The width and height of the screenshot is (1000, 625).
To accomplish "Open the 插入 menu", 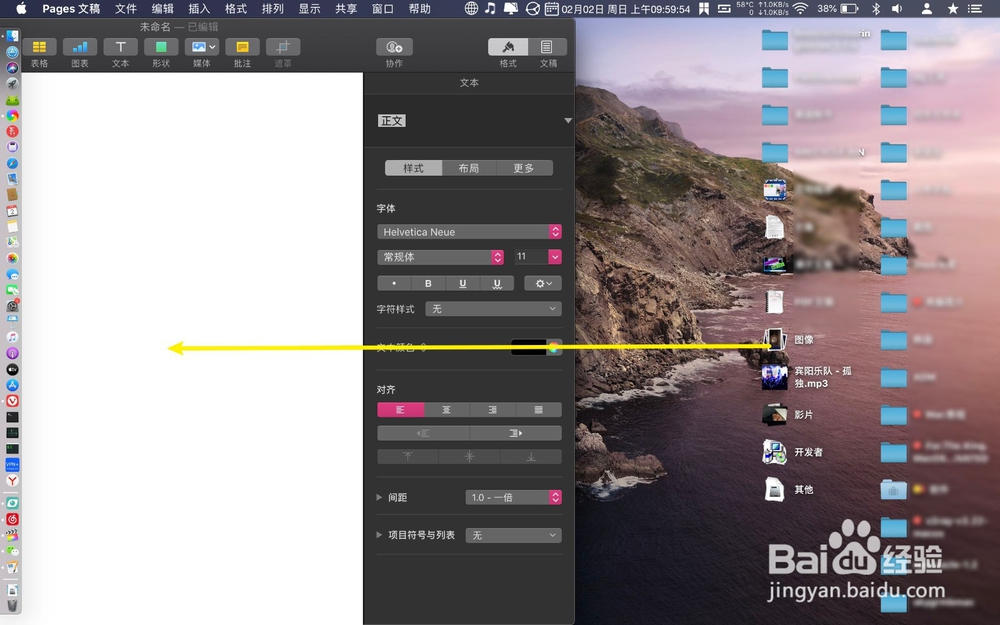I will [x=199, y=9].
